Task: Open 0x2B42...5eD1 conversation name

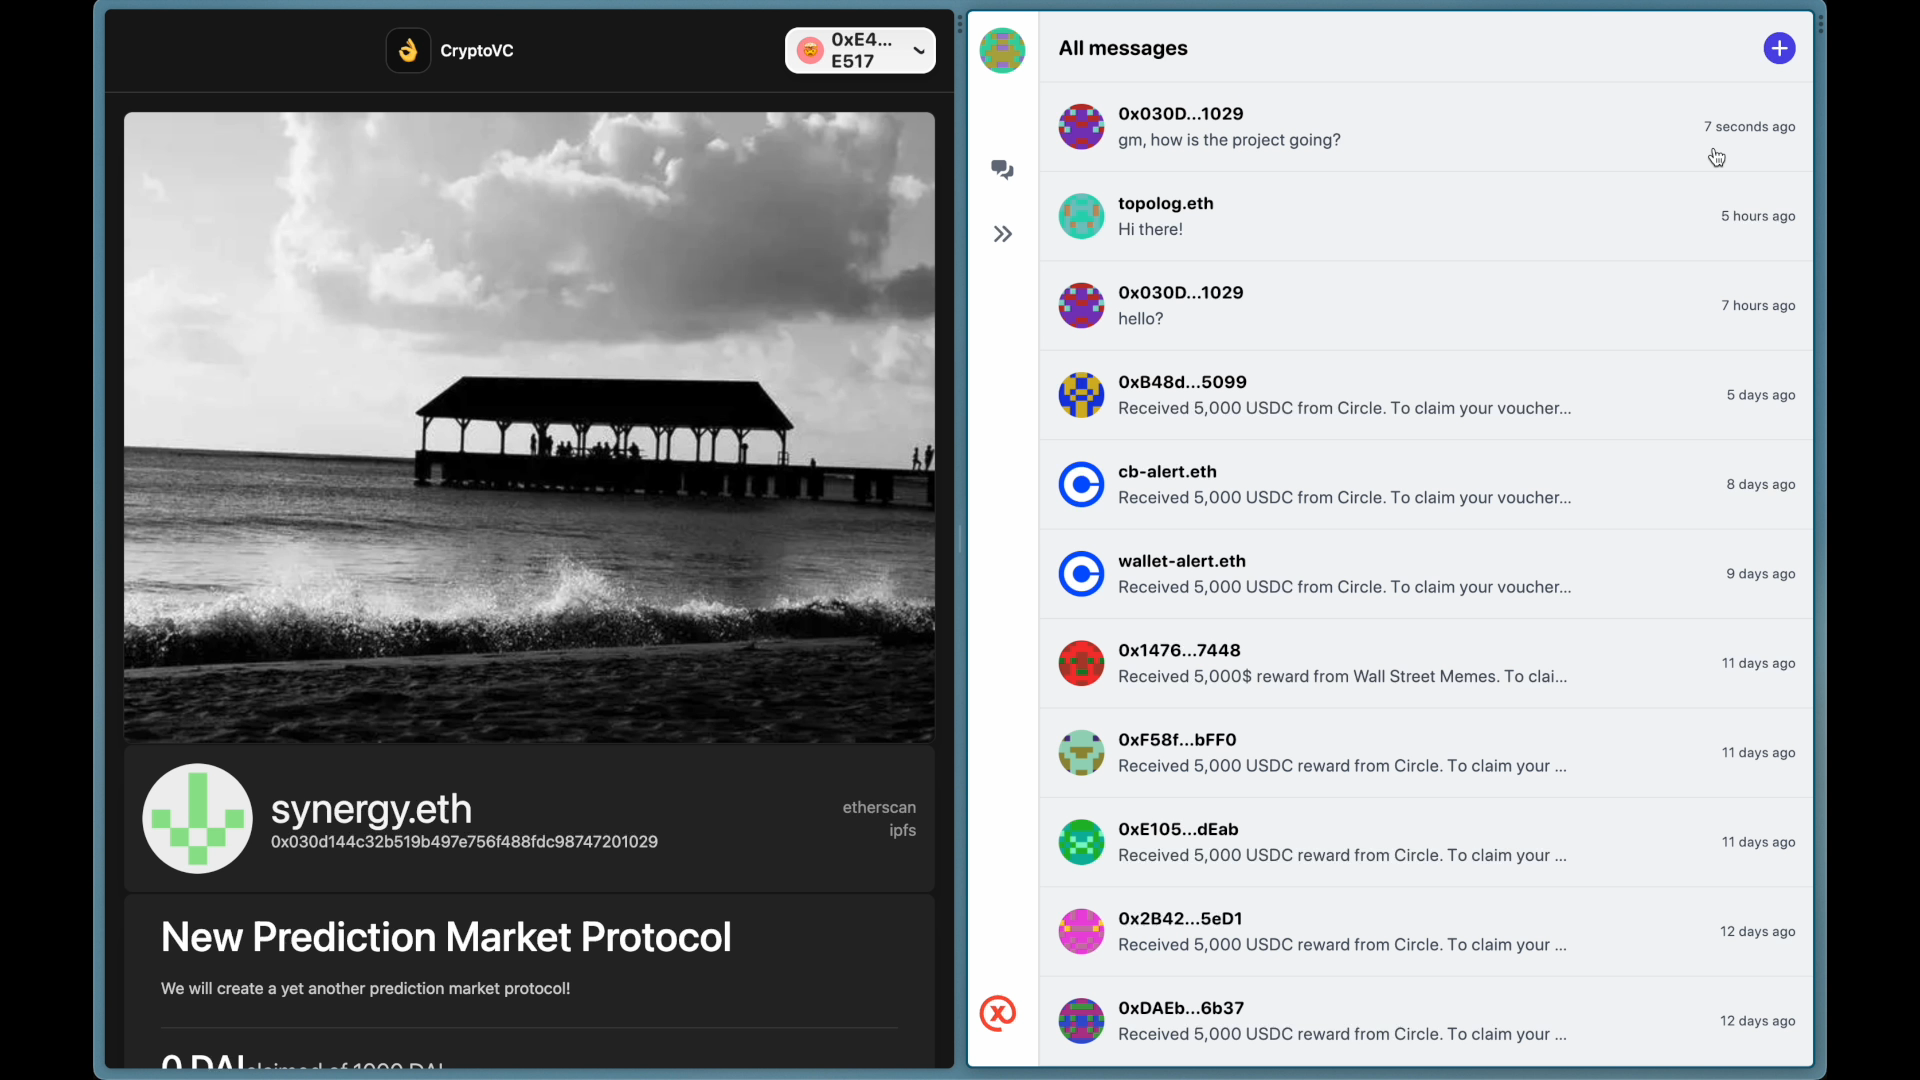Action: (x=1180, y=918)
